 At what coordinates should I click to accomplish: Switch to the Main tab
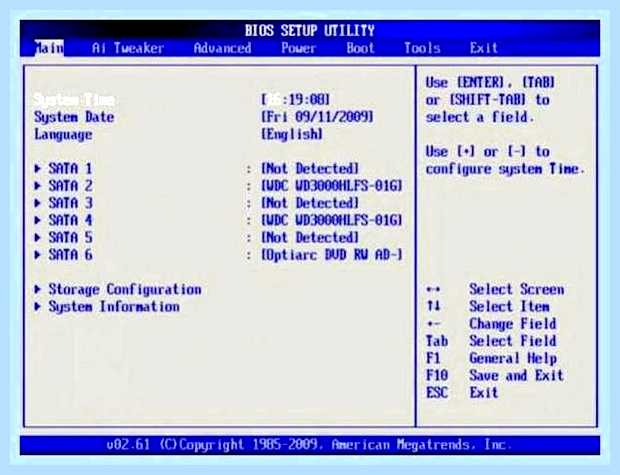point(49,48)
